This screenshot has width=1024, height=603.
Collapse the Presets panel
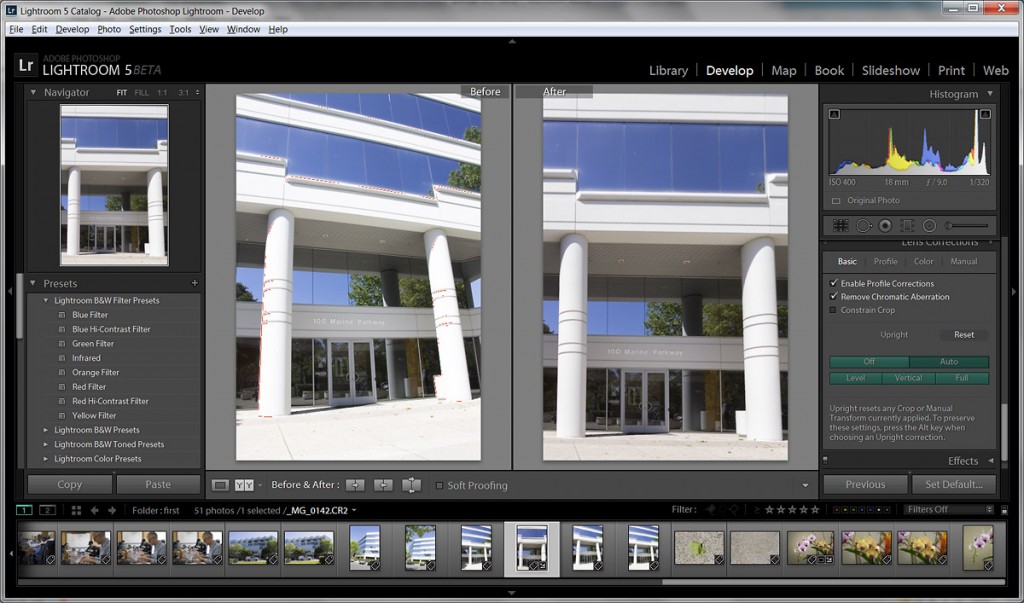(33, 283)
